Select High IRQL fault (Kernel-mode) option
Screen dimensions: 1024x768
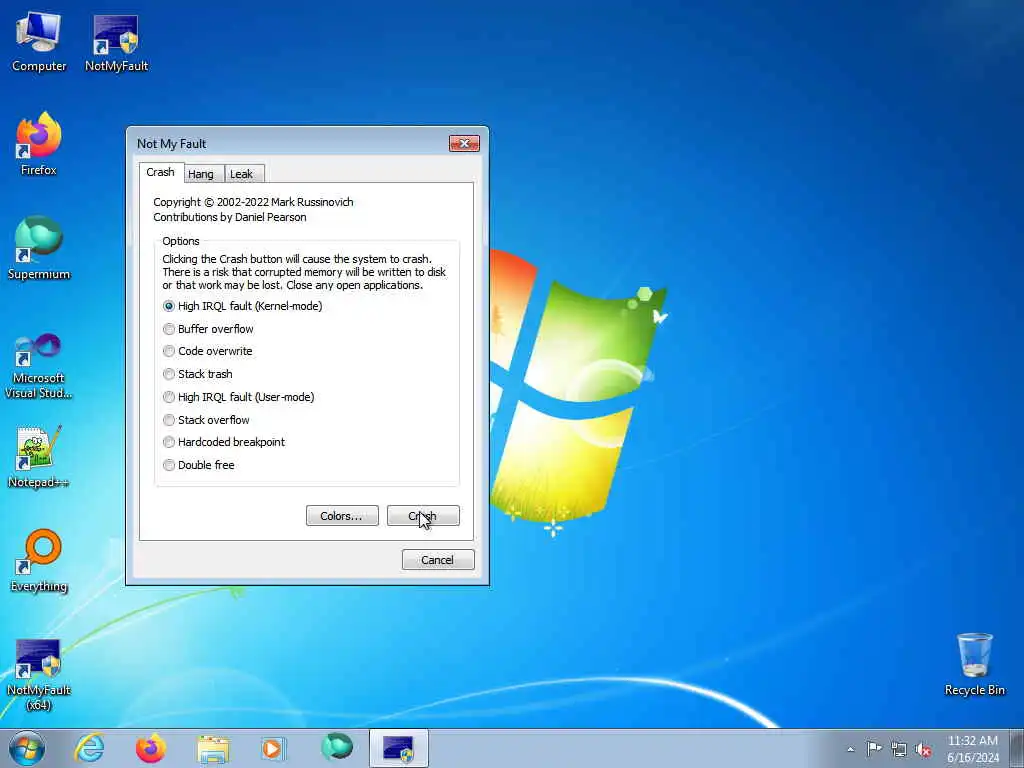coord(242,306)
